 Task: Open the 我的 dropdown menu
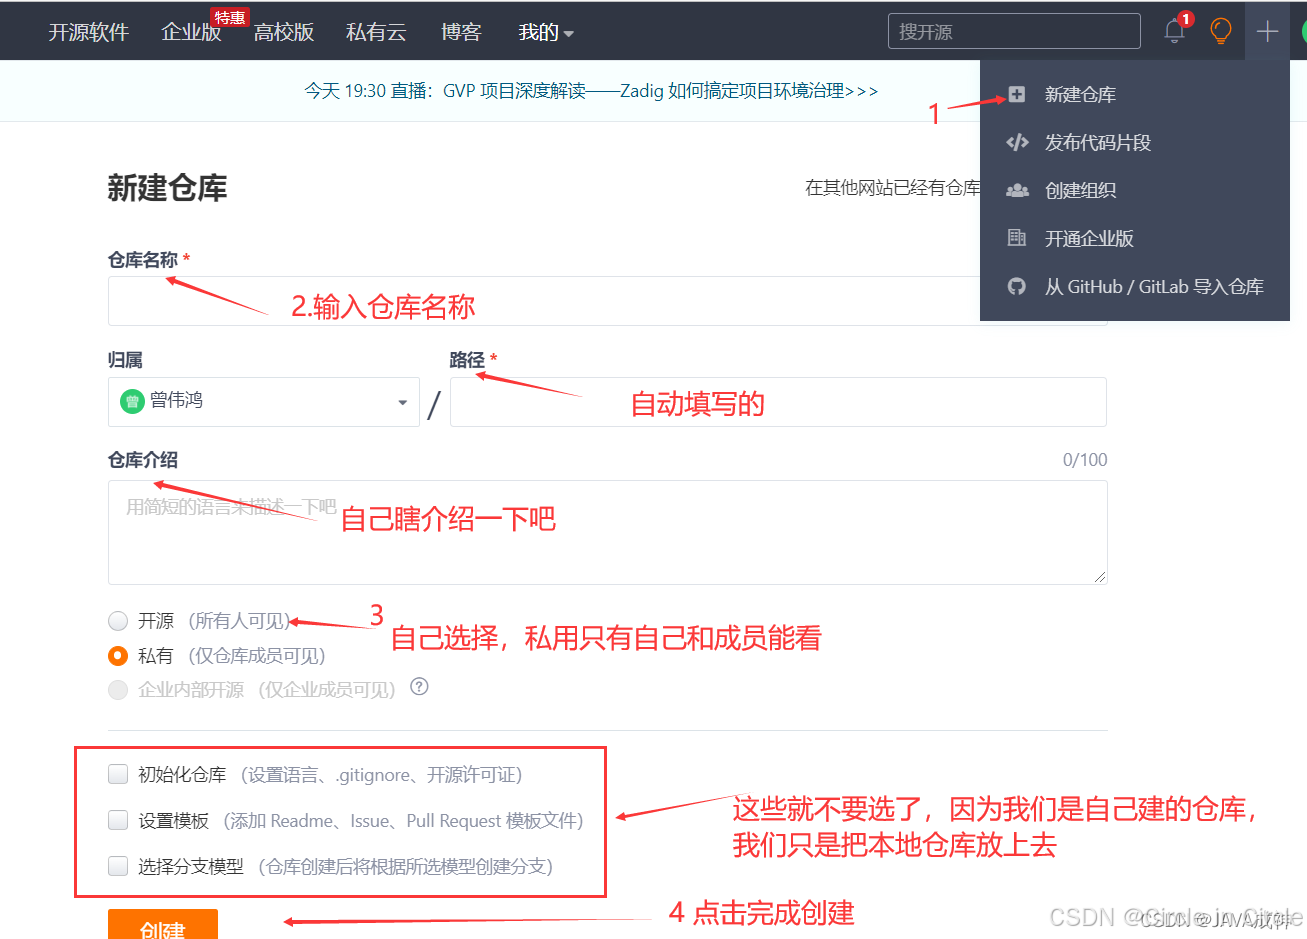pos(545,32)
